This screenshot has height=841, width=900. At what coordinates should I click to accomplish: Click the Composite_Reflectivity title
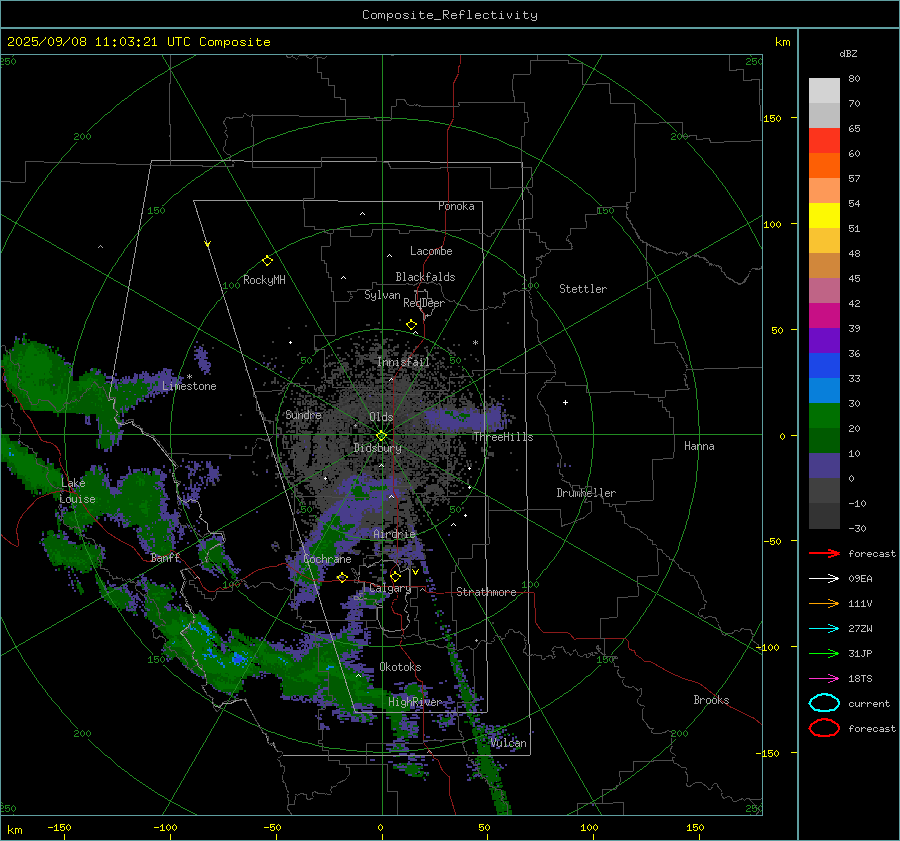pos(450,15)
